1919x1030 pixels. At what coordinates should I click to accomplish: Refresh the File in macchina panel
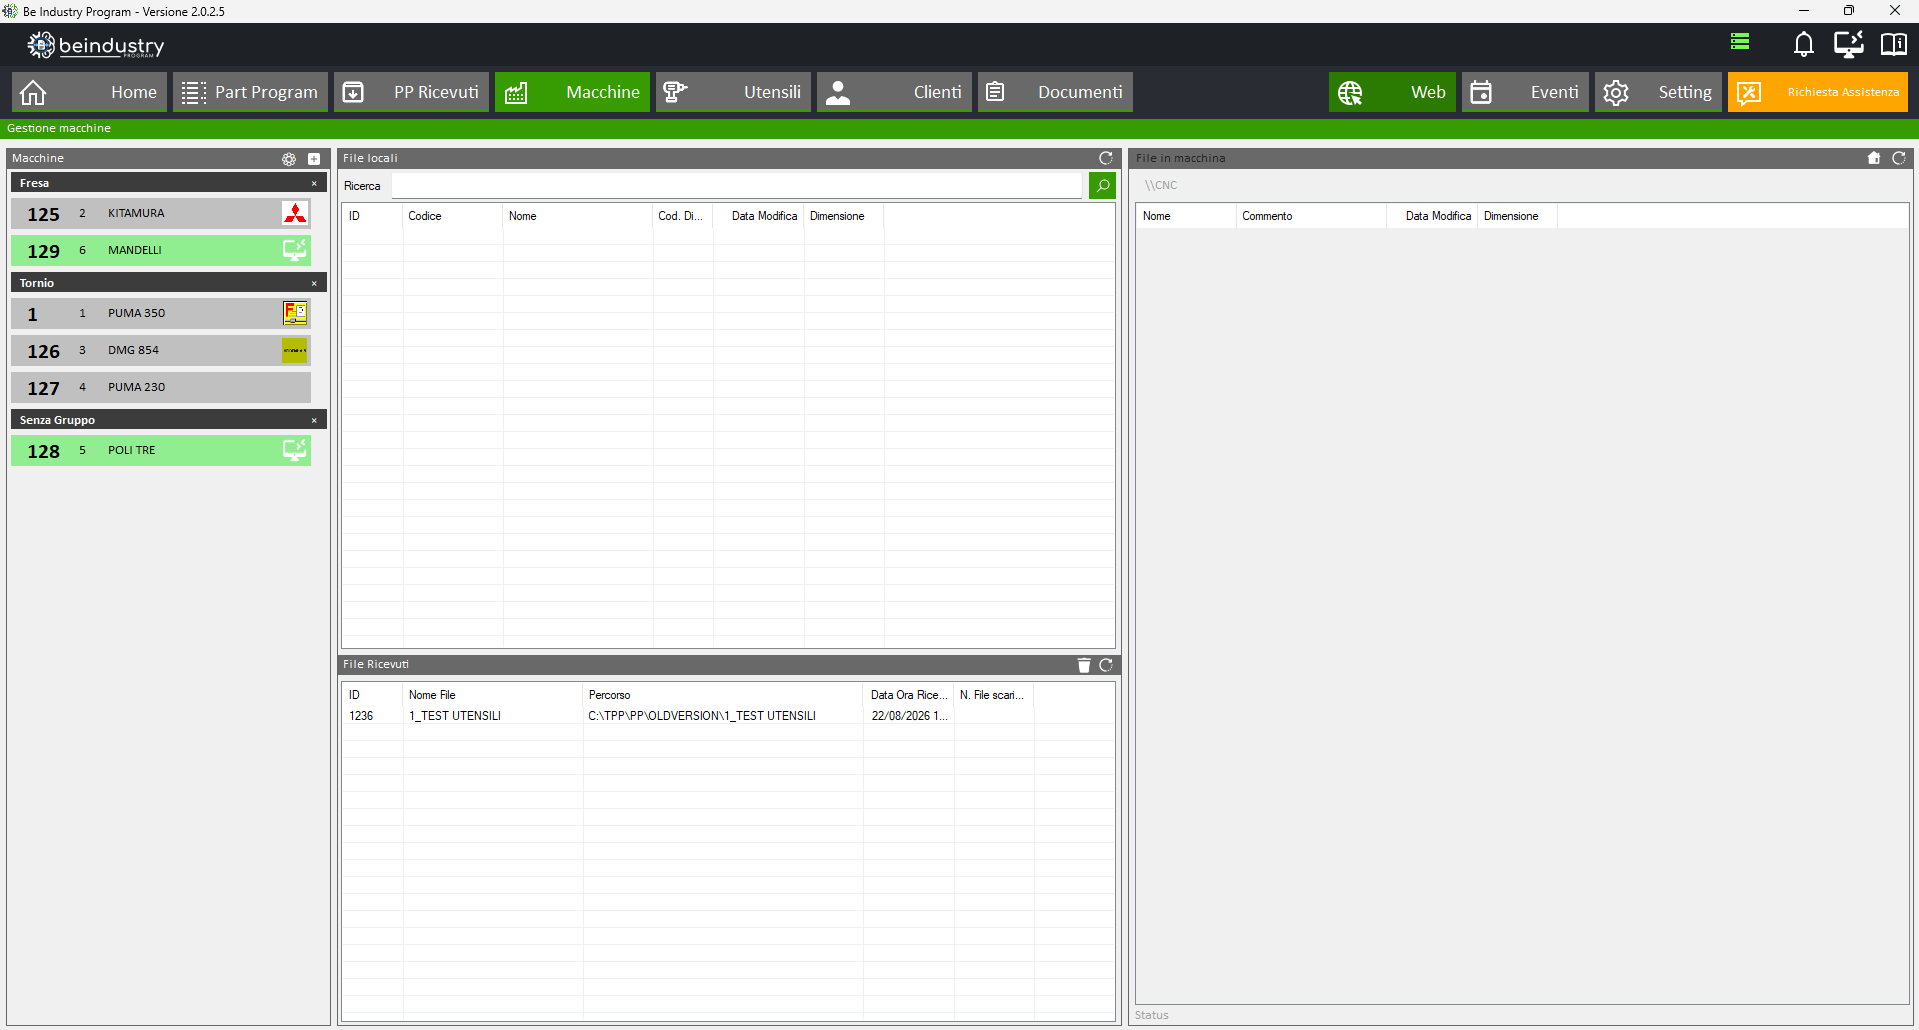[x=1899, y=158]
